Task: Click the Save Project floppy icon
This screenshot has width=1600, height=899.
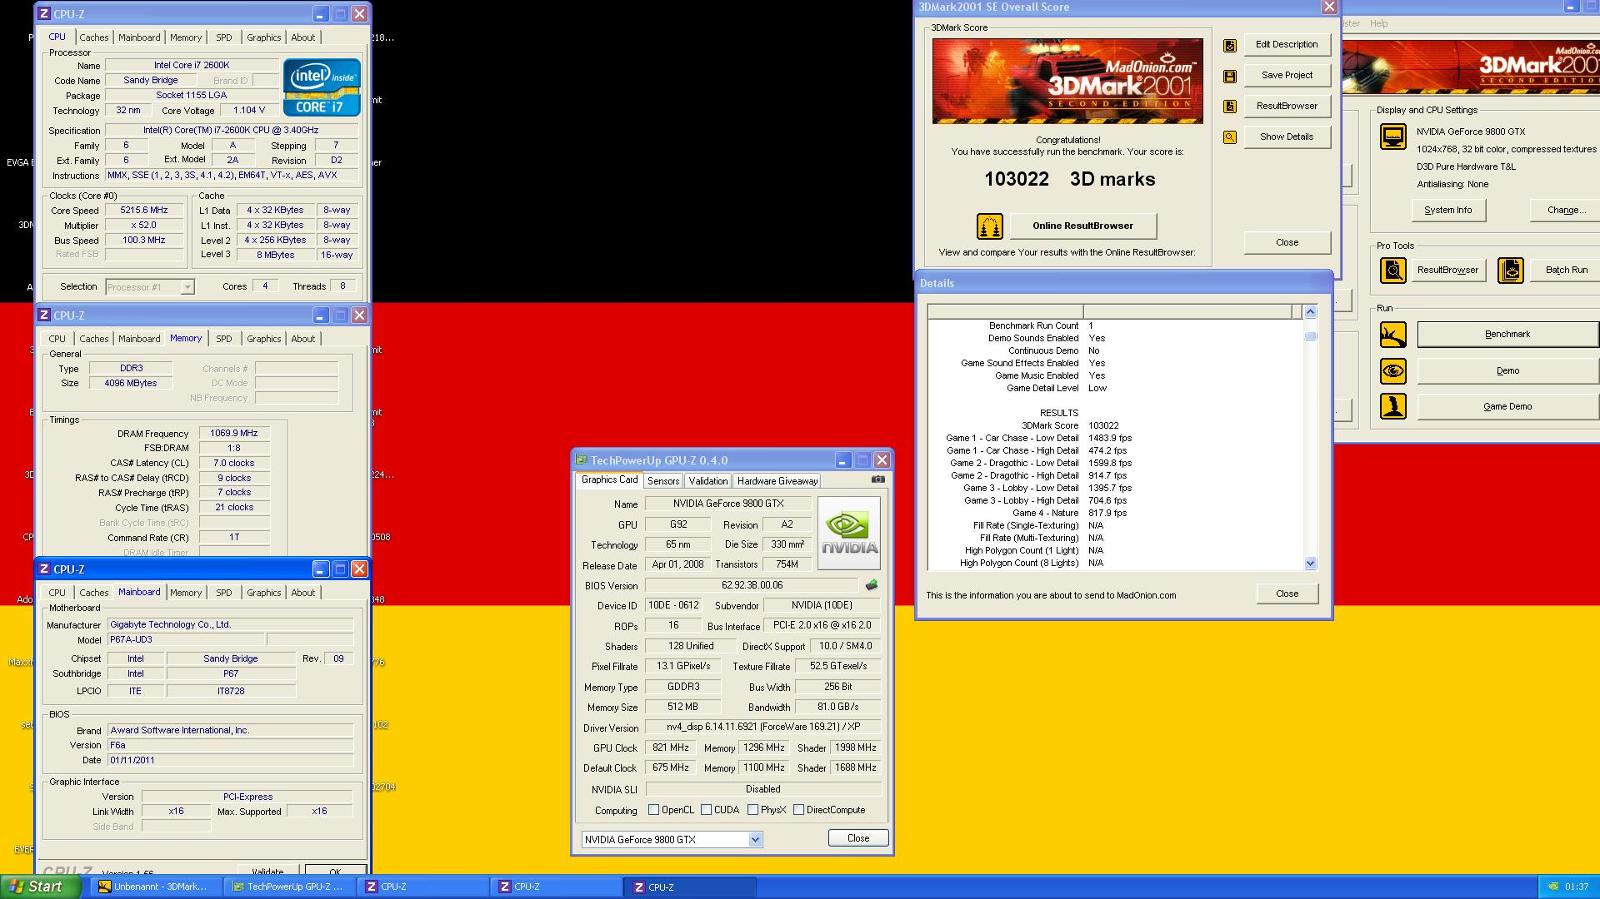Action: click(x=1230, y=76)
